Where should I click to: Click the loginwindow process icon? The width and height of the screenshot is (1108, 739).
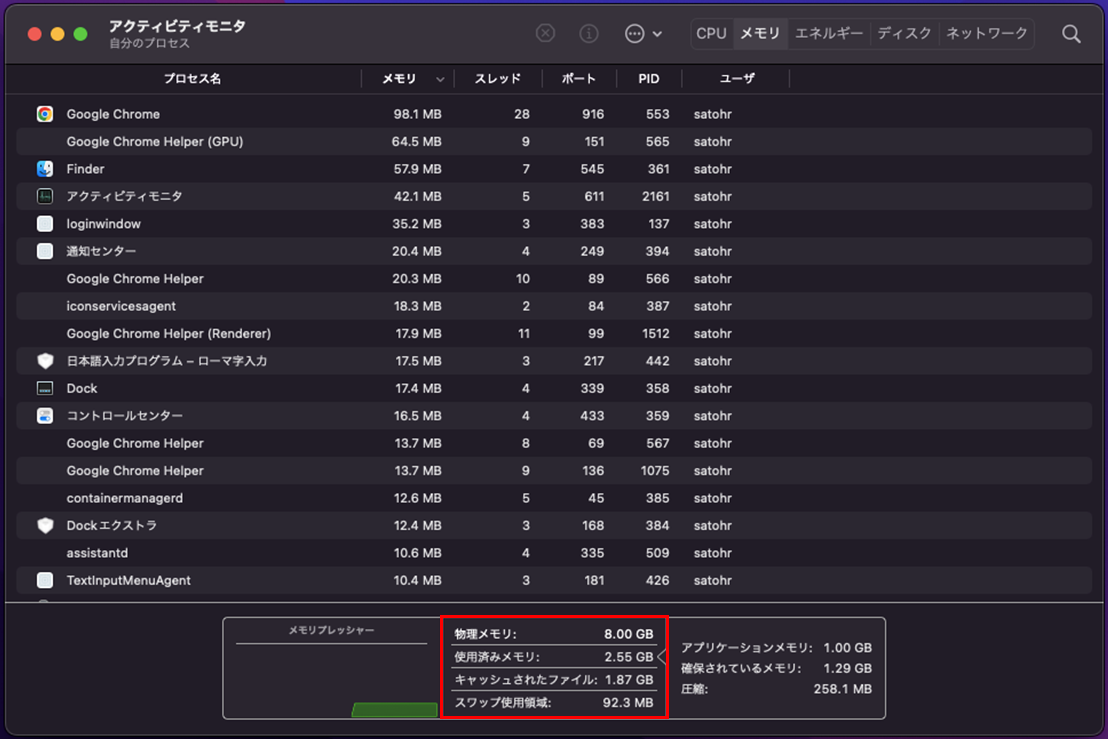point(45,224)
